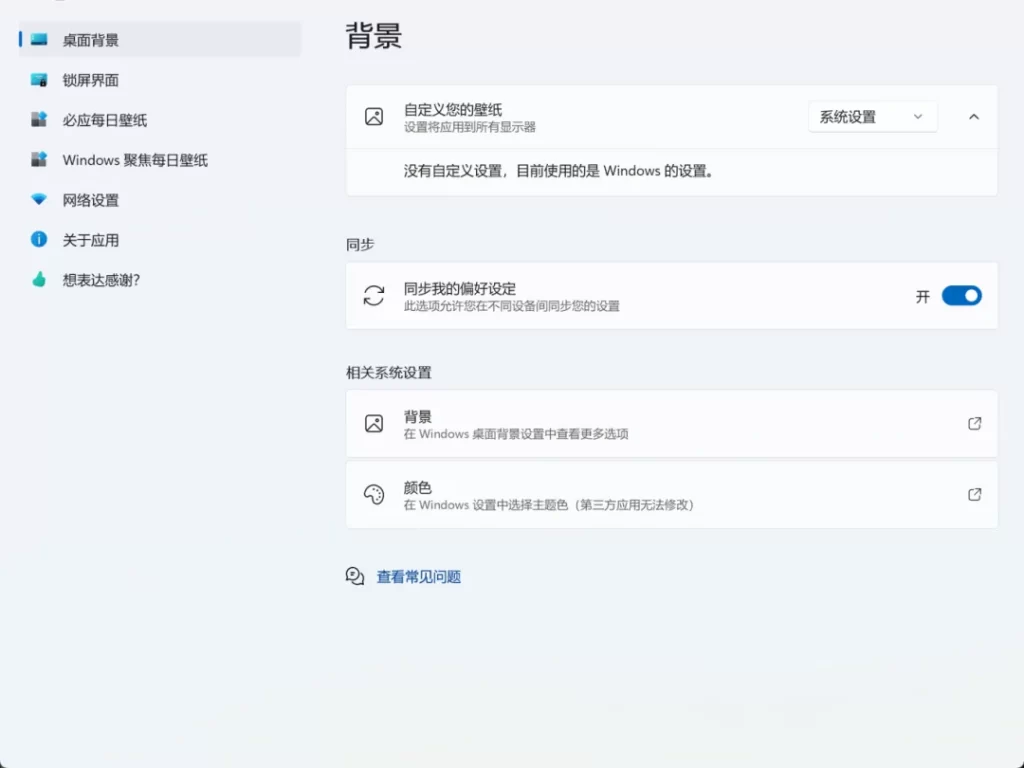Screen dimensions: 1024x768
Task: Click the Wi-Fi icon beside 网络设置
Action: coord(39,199)
